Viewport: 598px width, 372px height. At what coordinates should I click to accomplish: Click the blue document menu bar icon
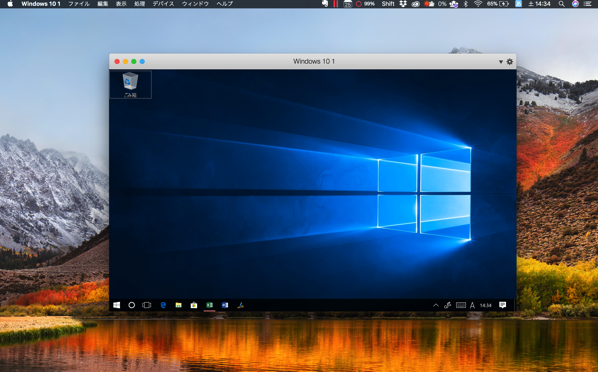(x=518, y=4)
